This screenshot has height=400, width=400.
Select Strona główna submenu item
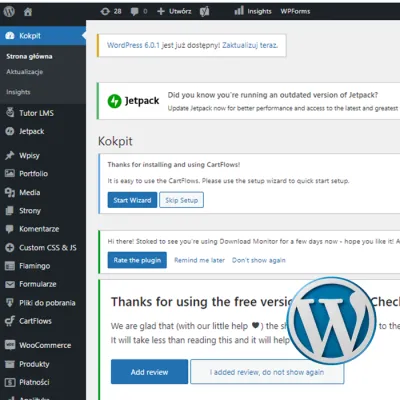(29, 56)
